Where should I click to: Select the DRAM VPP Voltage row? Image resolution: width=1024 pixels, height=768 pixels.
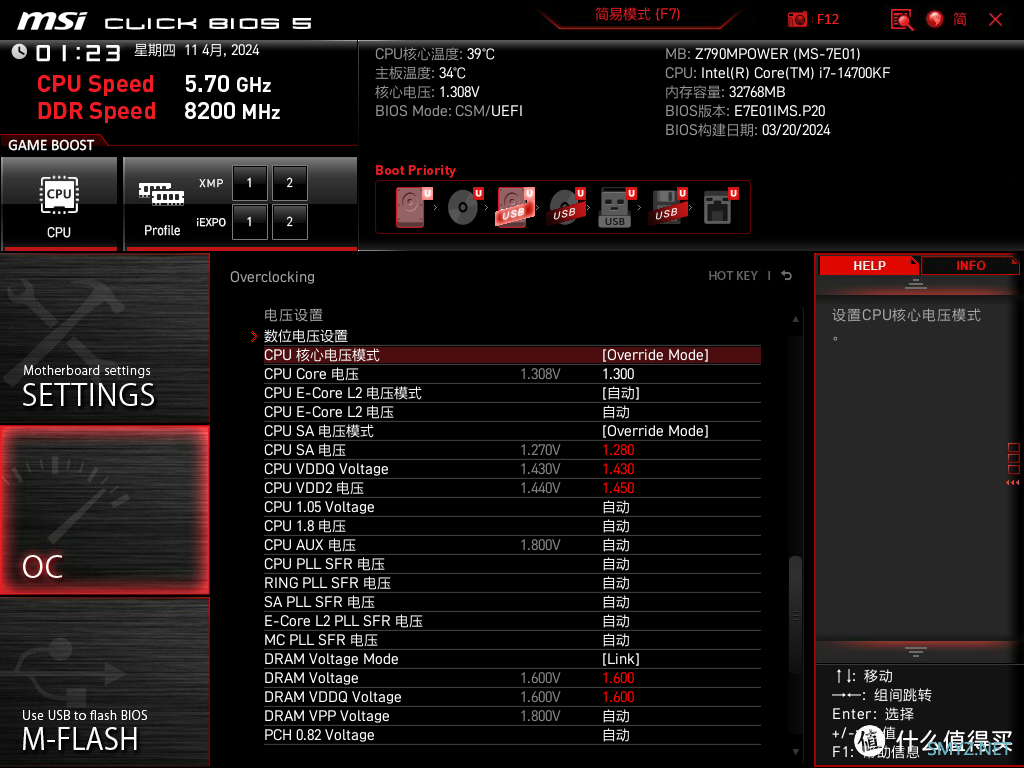click(x=512, y=716)
